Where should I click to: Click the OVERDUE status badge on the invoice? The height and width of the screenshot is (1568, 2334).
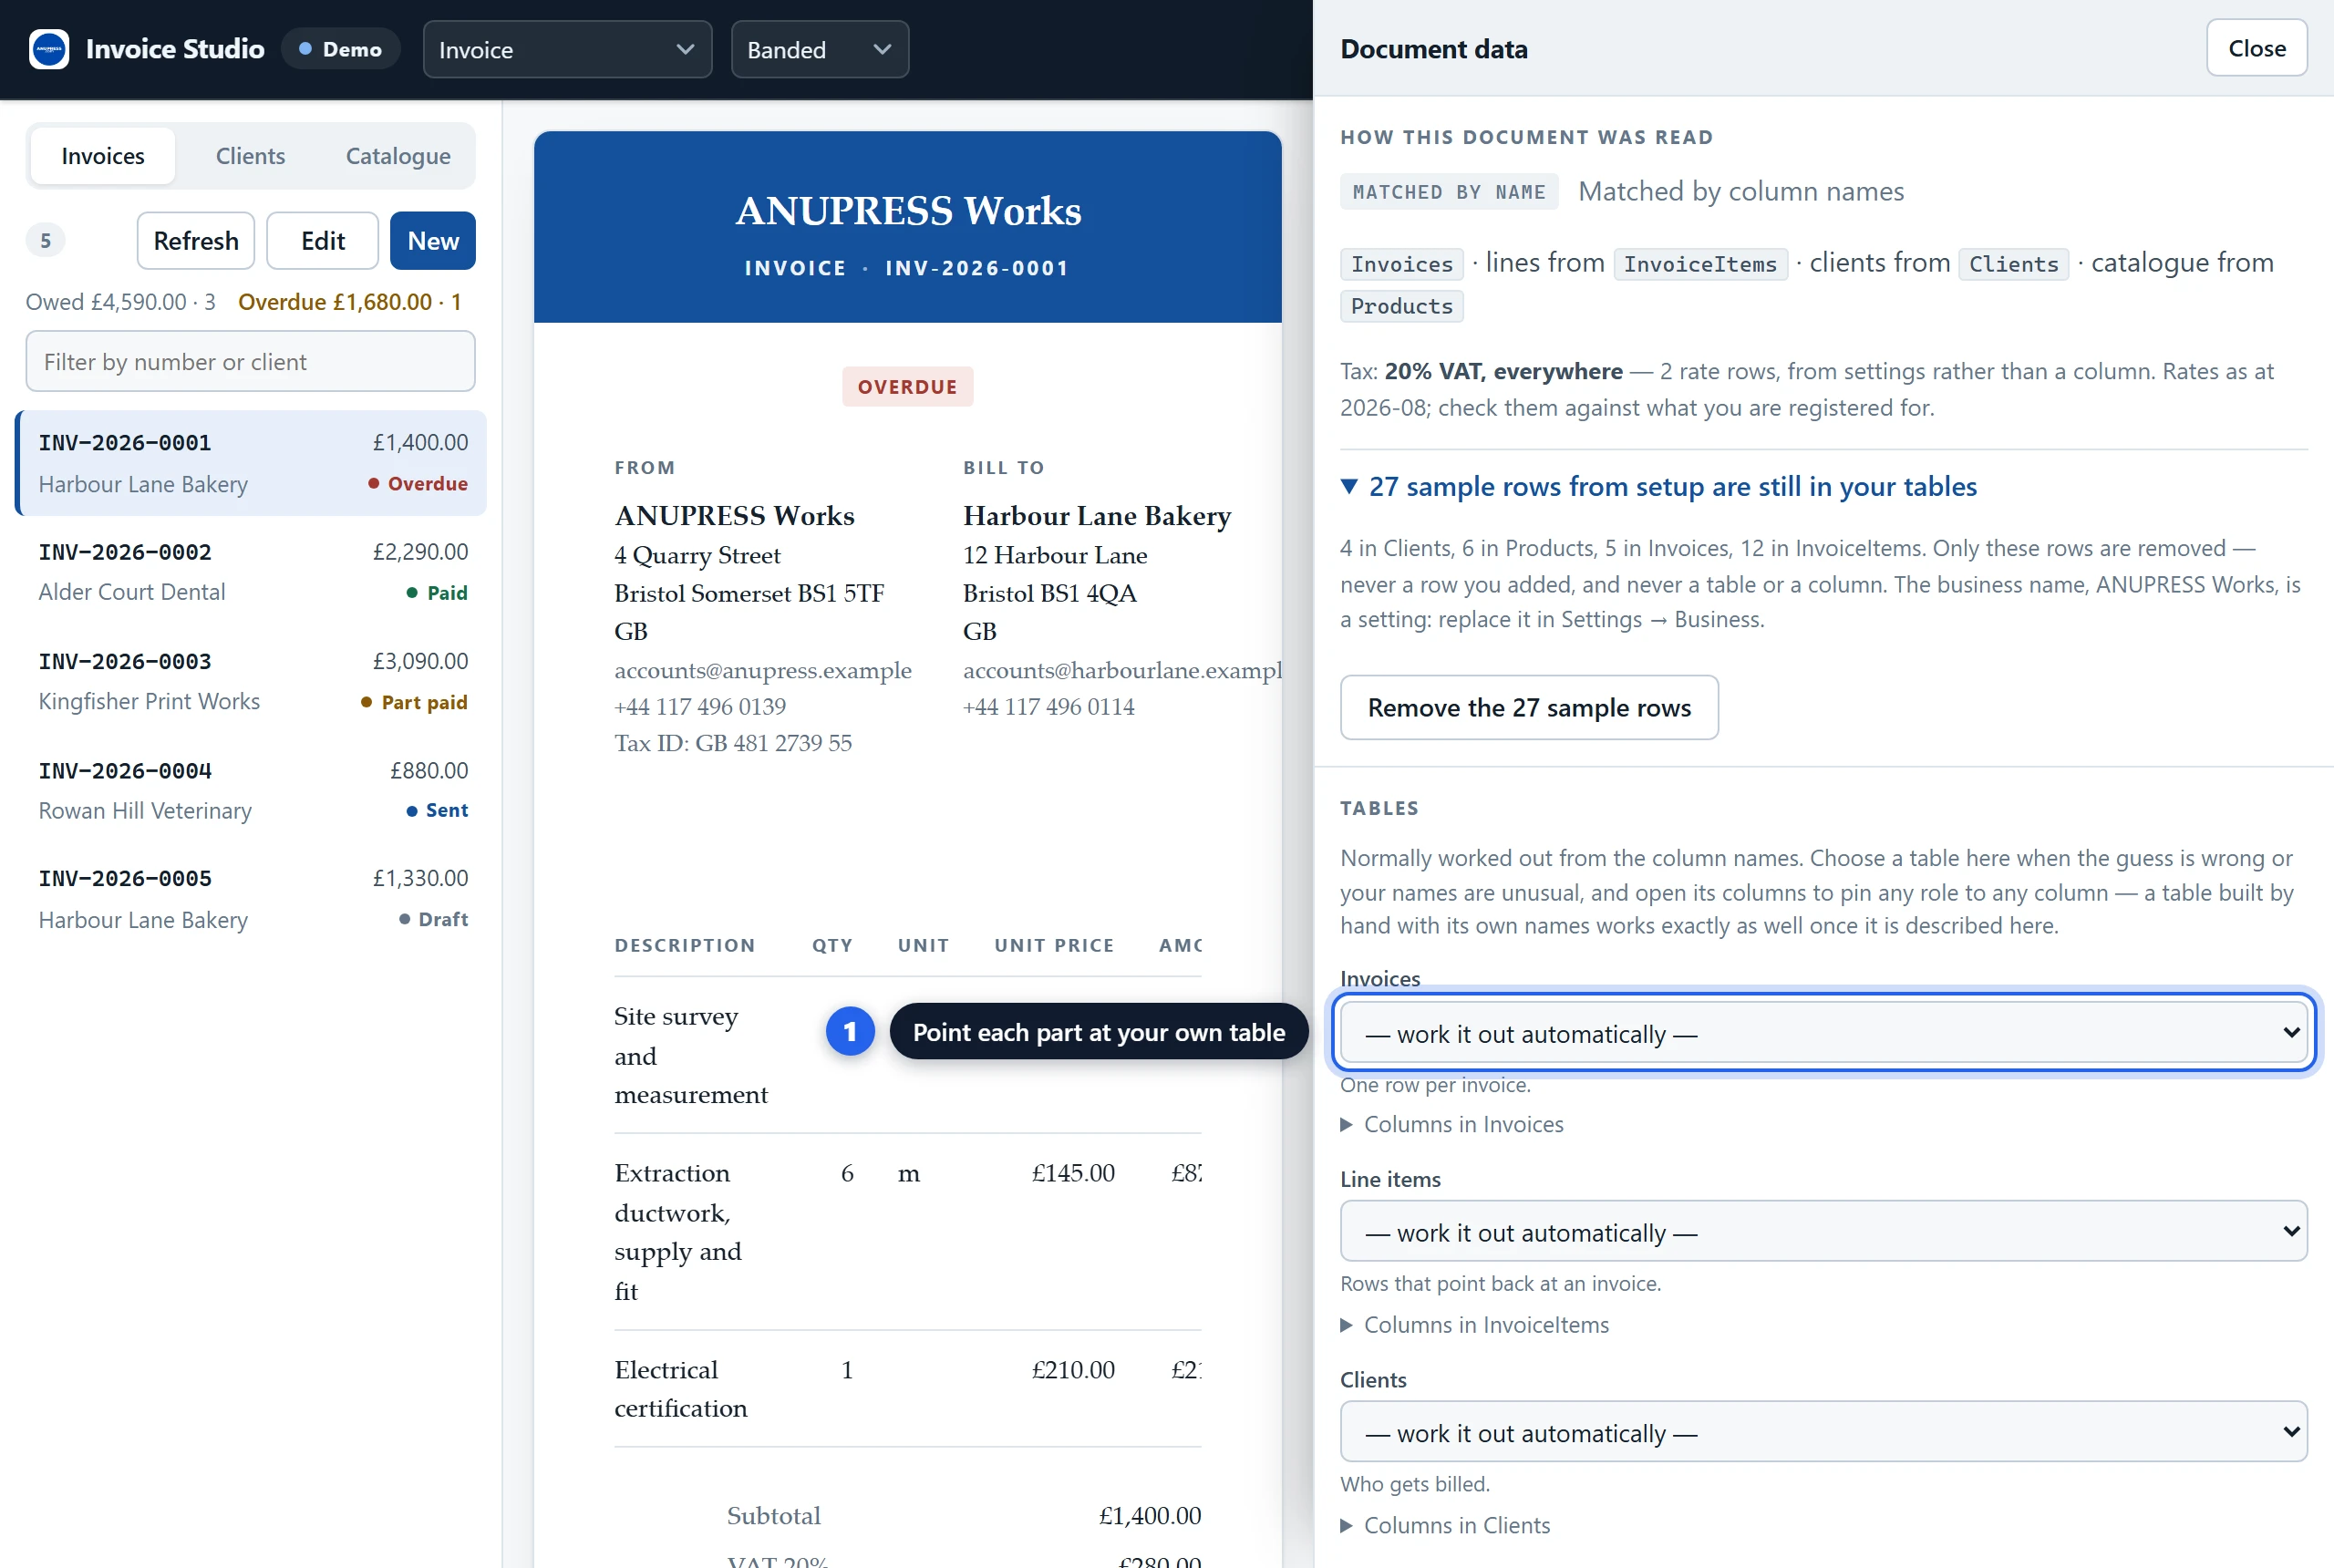point(907,387)
